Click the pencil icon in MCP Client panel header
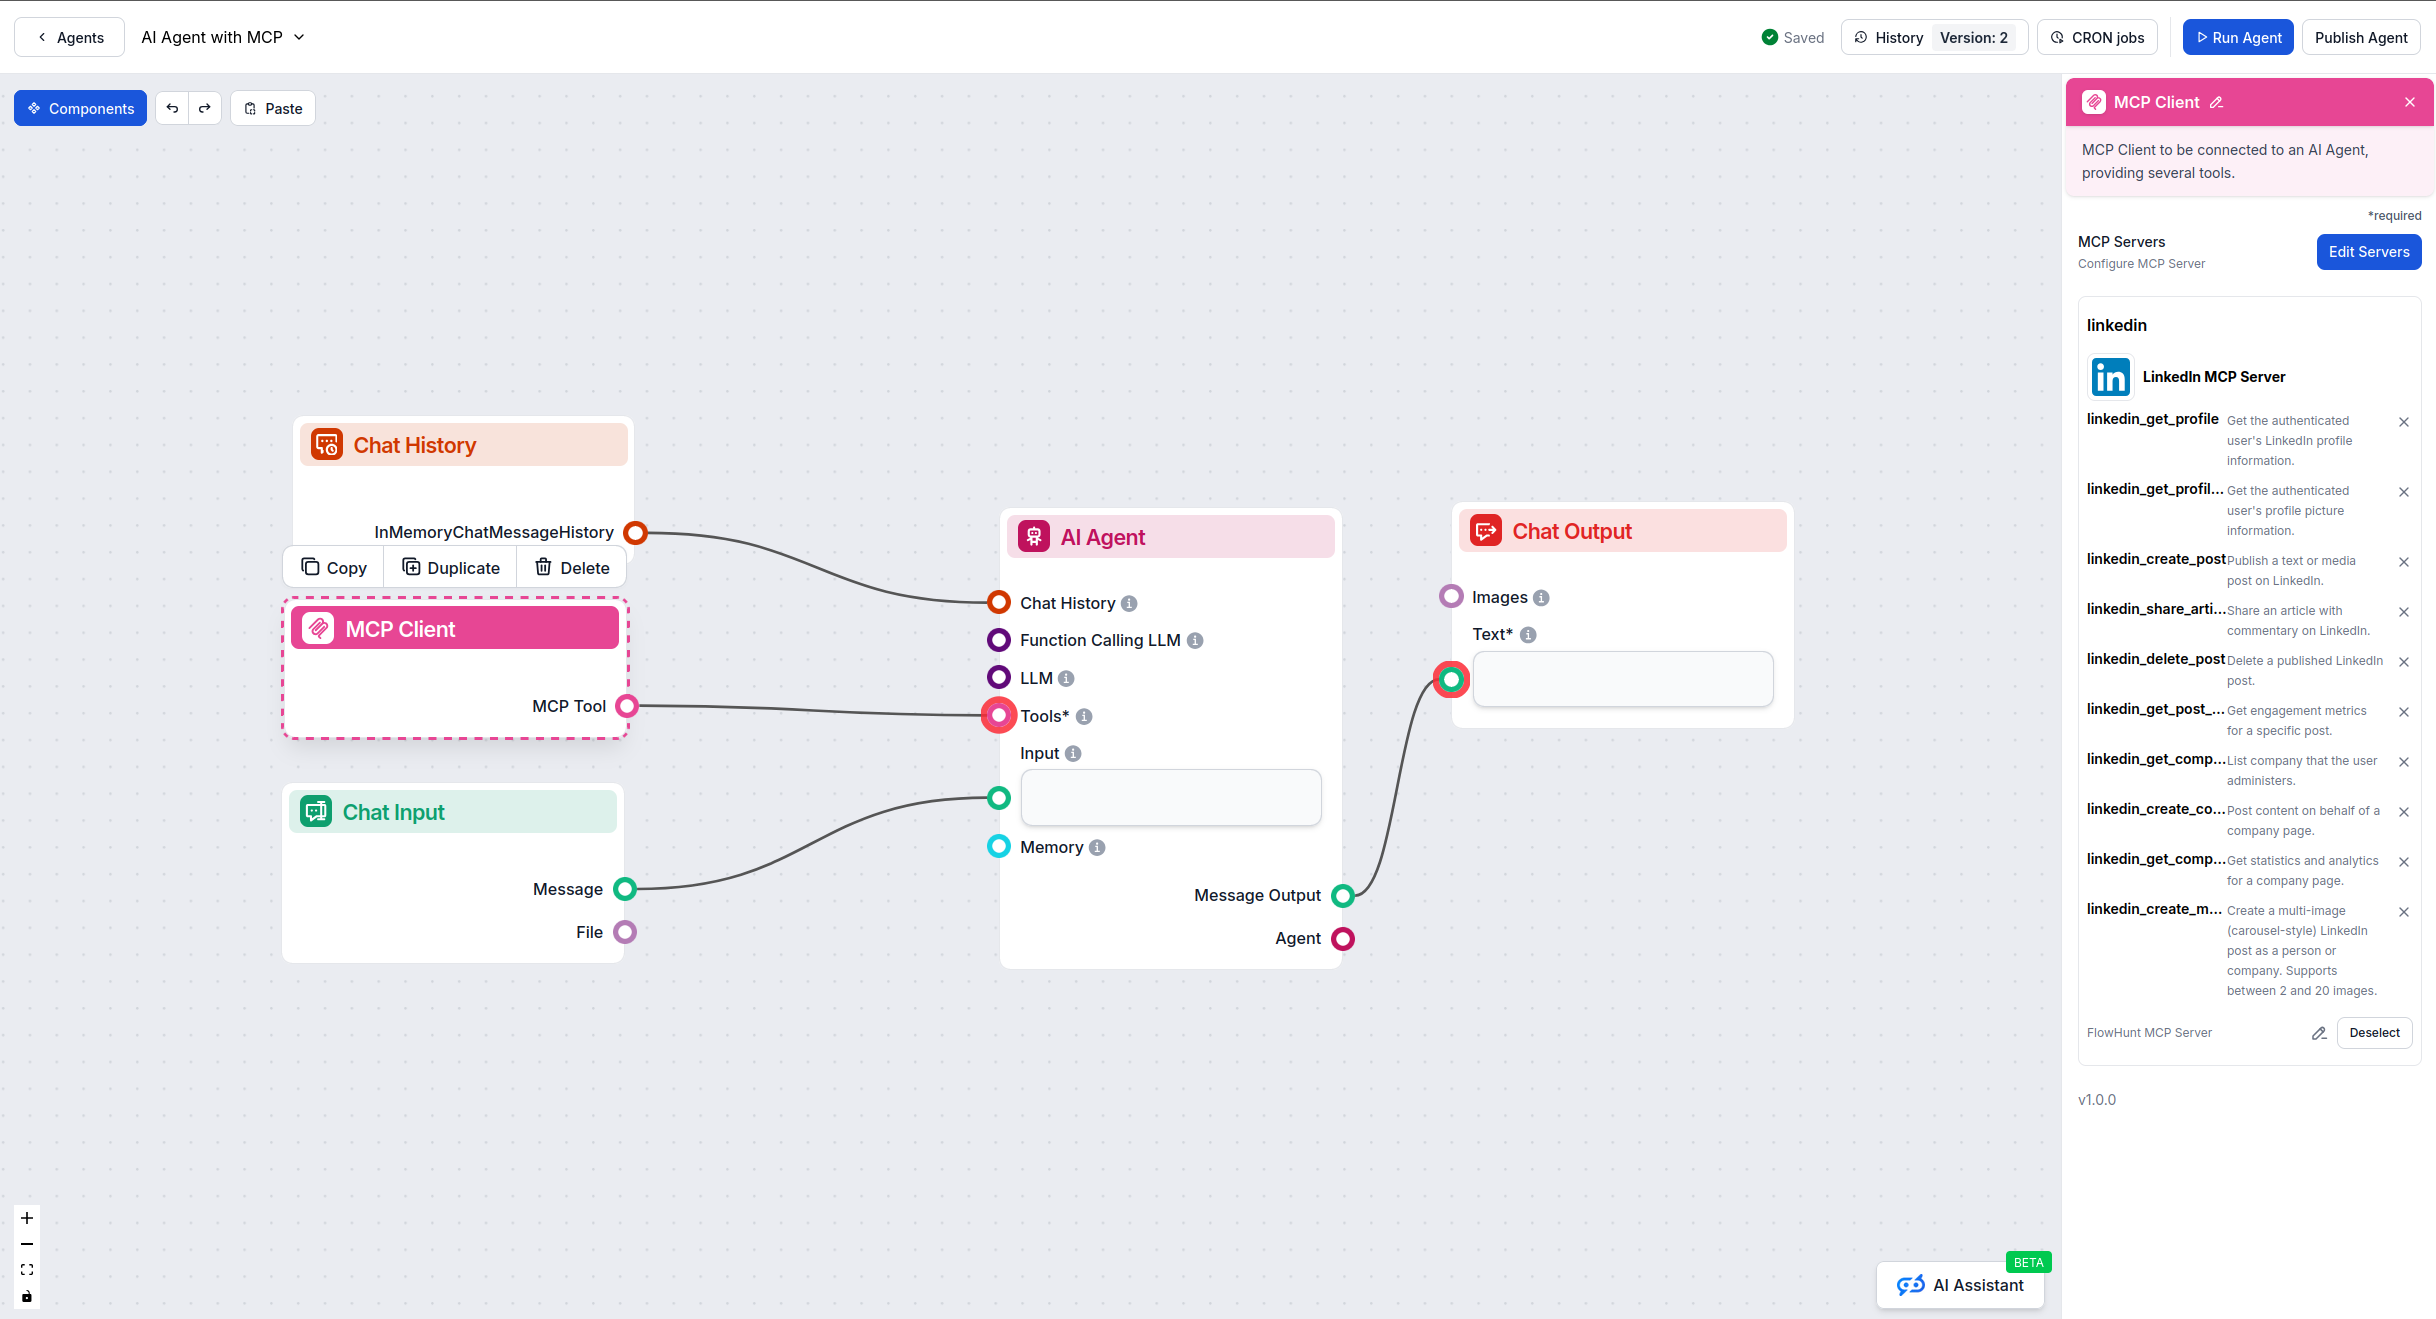The height and width of the screenshot is (1319, 2436). [x=2217, y=101]
